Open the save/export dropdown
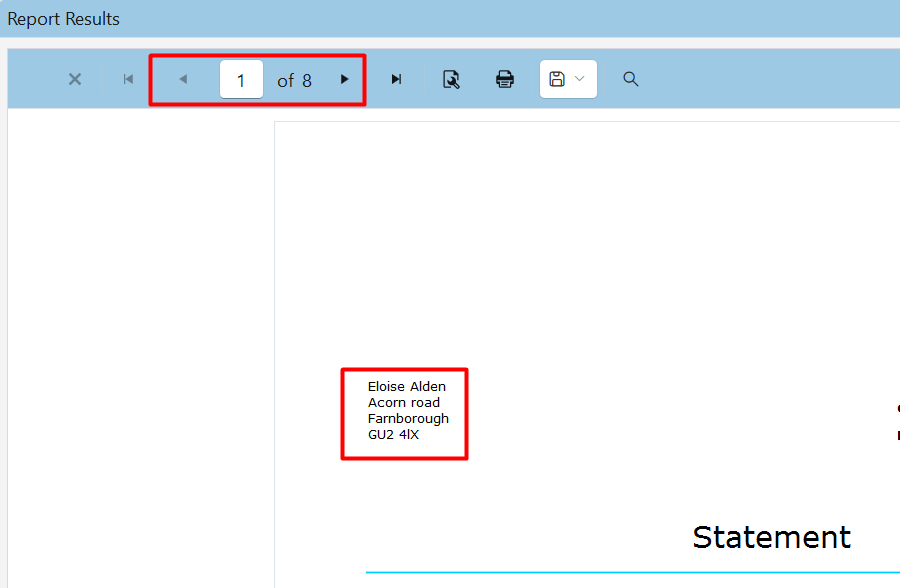900x588 pixels. pos(568,79)
